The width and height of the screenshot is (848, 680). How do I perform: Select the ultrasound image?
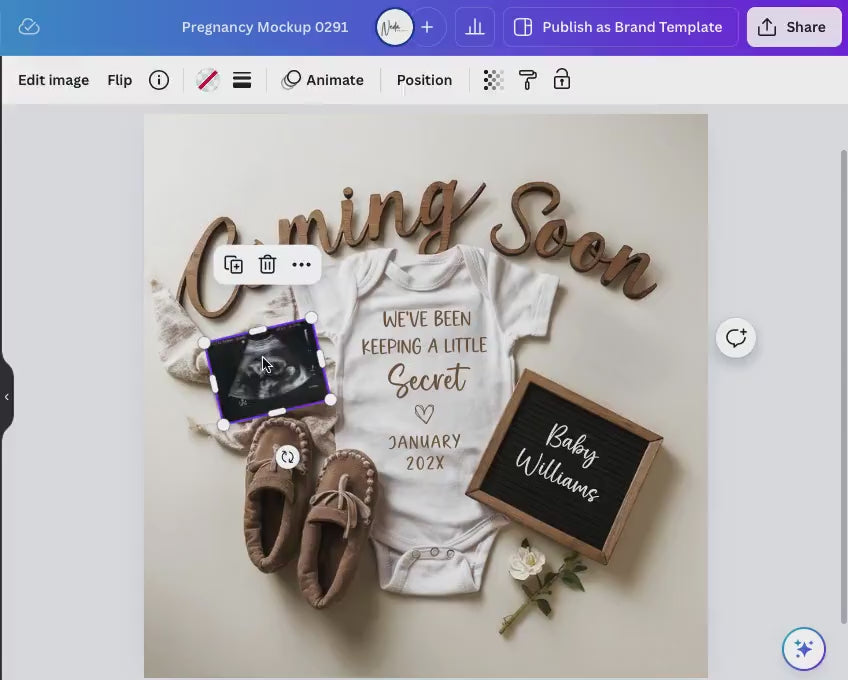tap(268, 371)
